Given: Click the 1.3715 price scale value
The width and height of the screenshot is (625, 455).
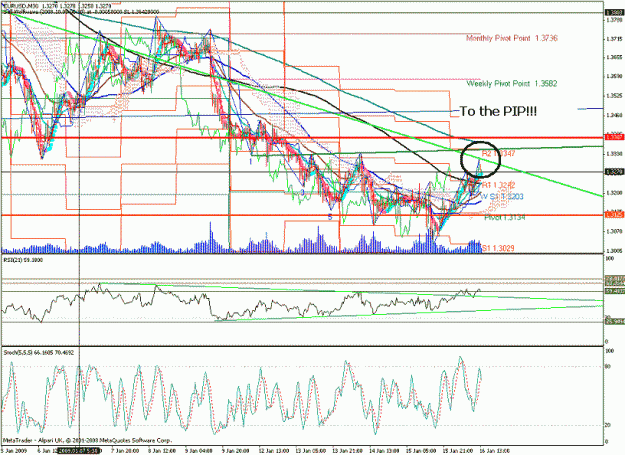Looking at the screenshot, I should tap(614, 39).
